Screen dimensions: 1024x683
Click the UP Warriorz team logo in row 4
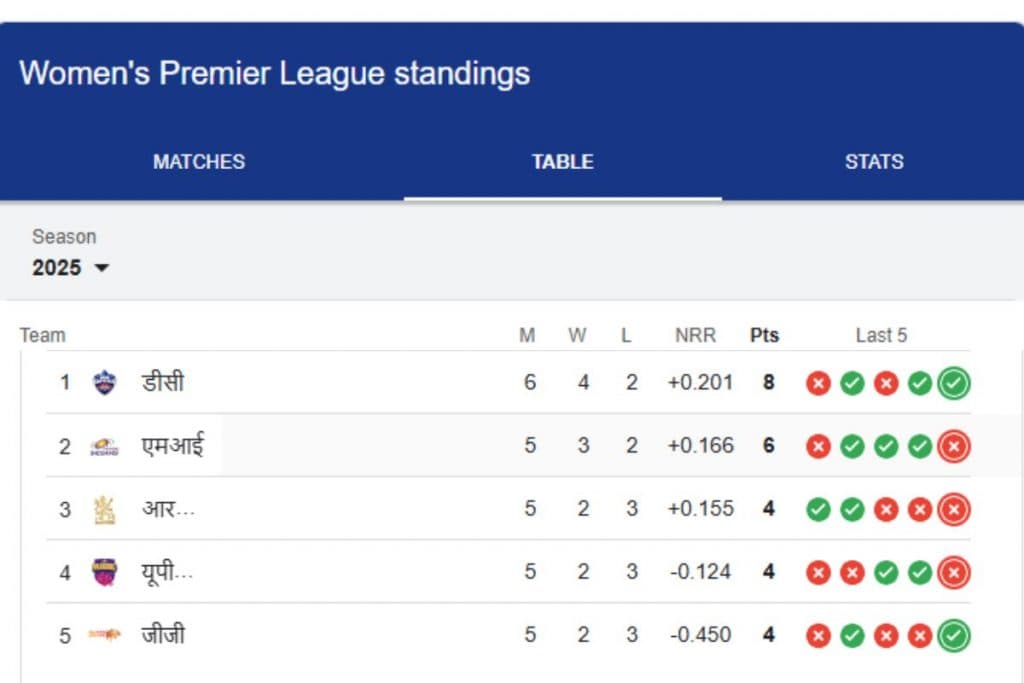tap(104, 572)
